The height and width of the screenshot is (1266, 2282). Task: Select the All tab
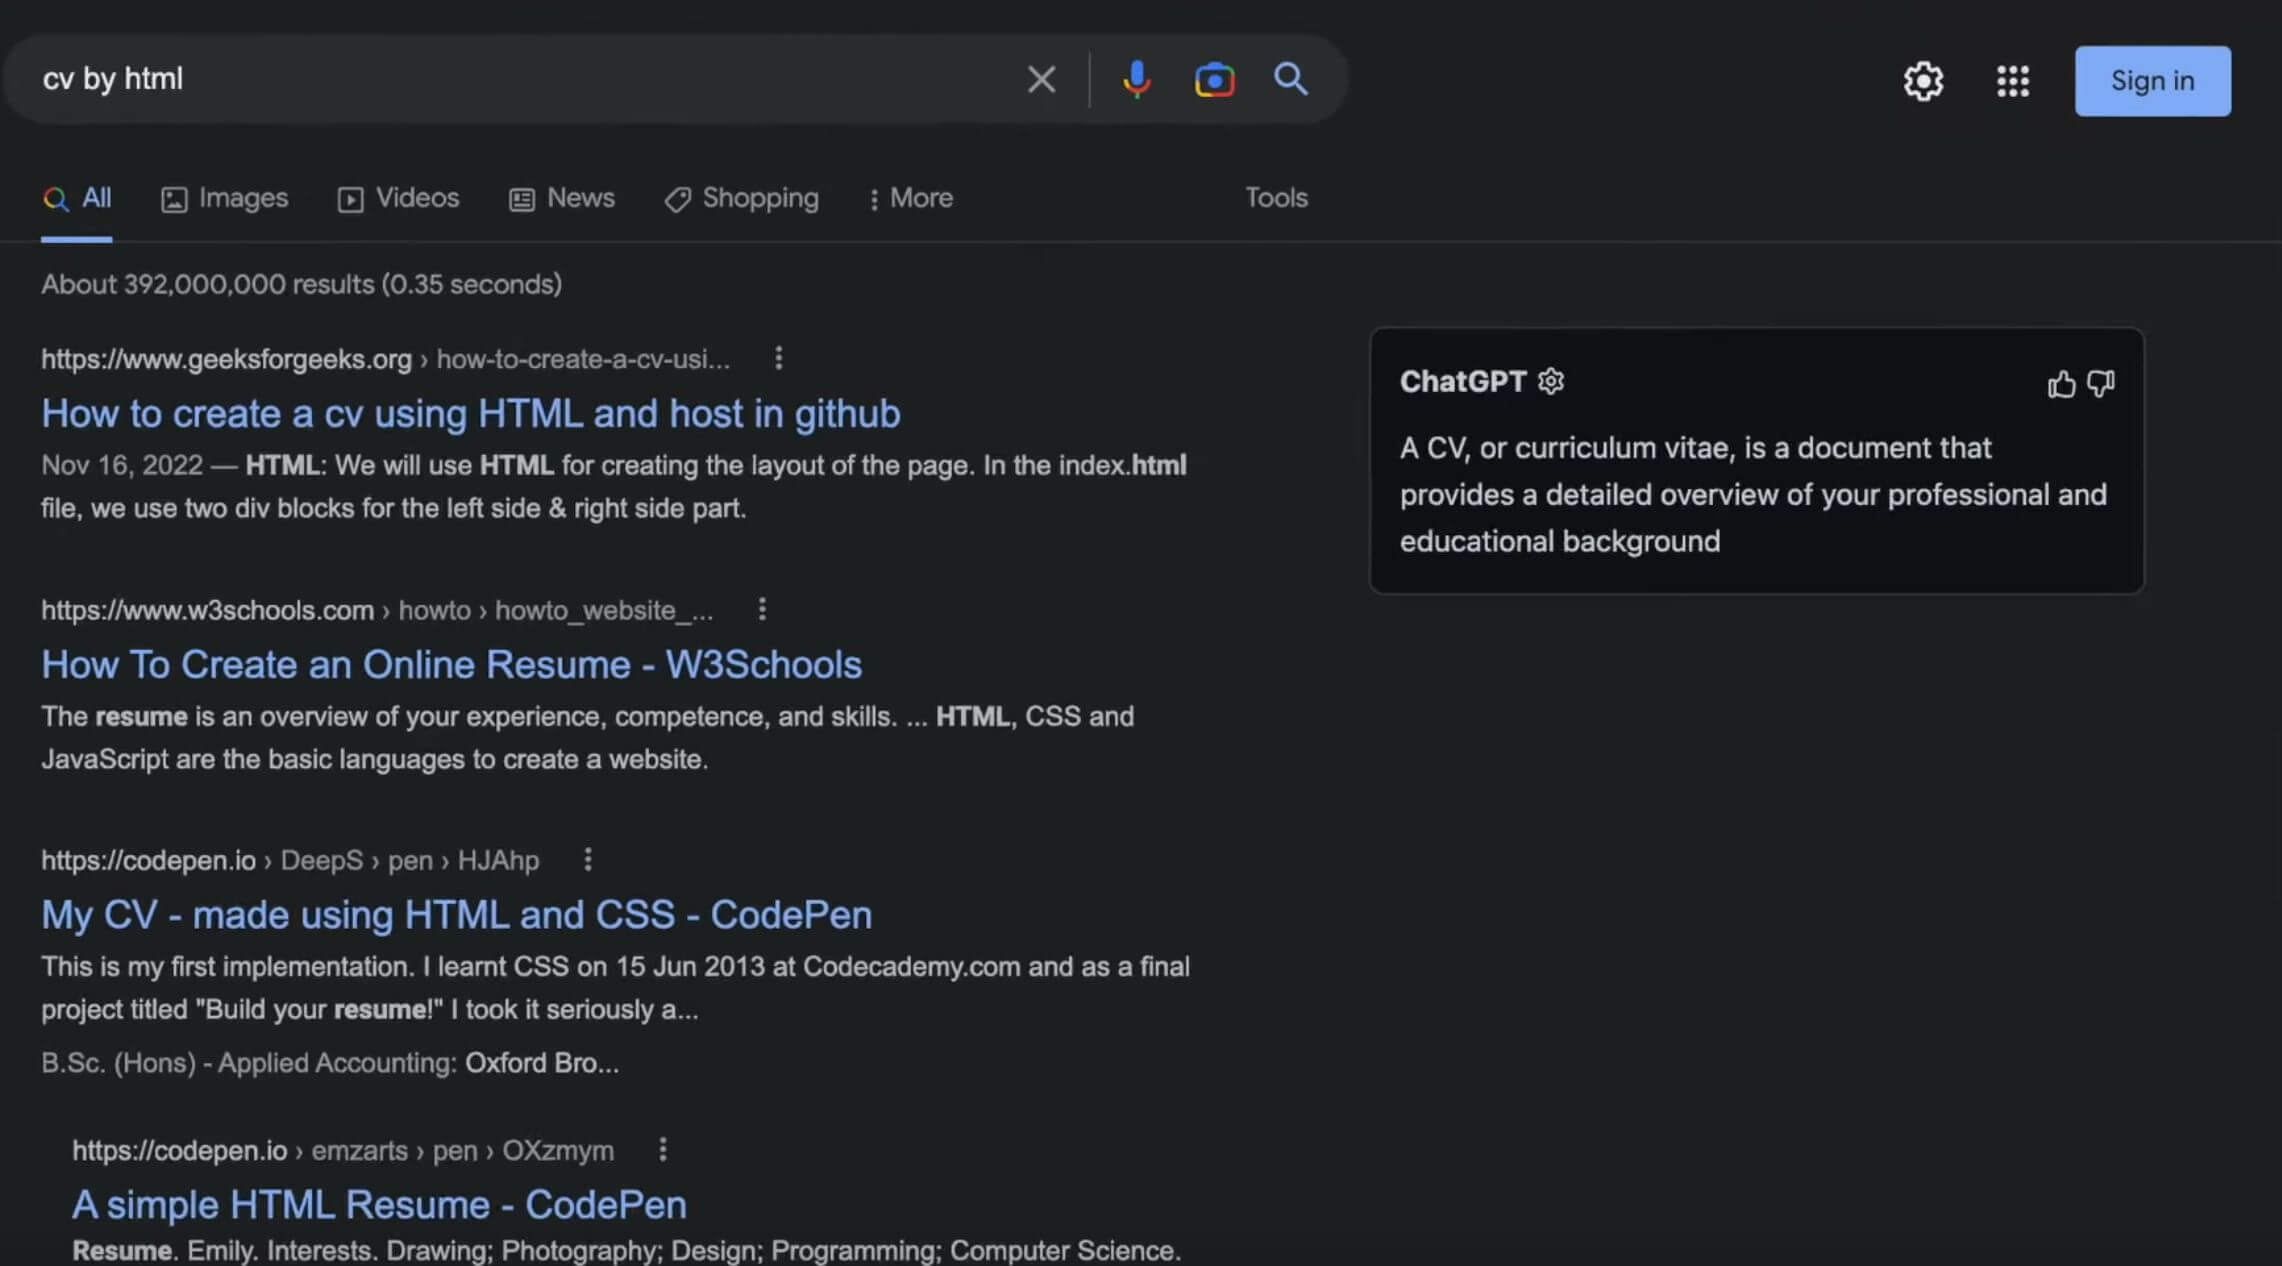(x=77, y=198)
